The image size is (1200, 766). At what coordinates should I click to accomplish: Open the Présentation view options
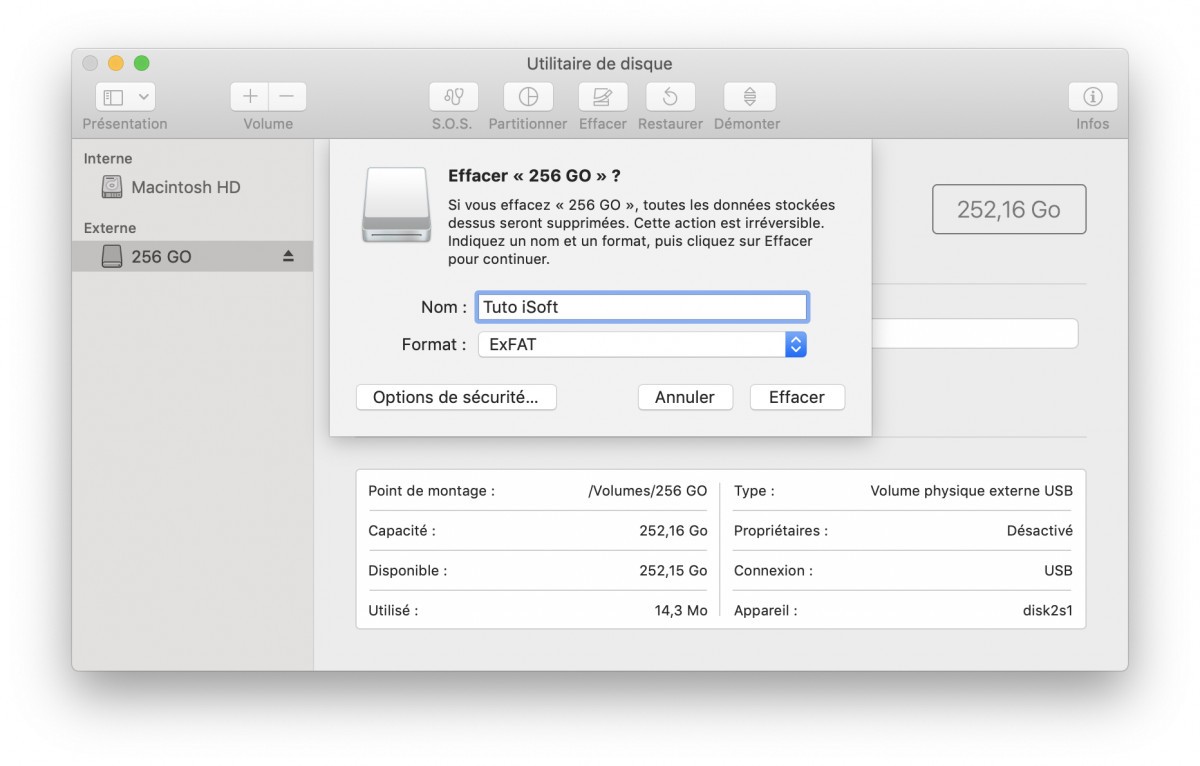click(x=124, y=96)
